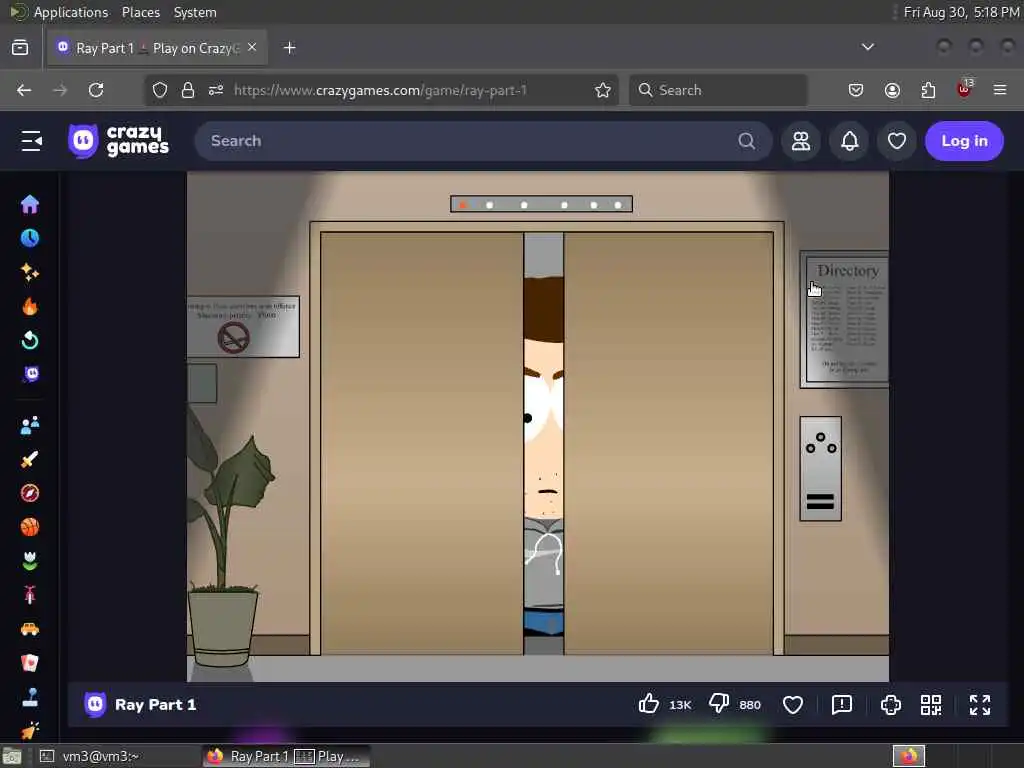Open the System menu

click(195, 12)
